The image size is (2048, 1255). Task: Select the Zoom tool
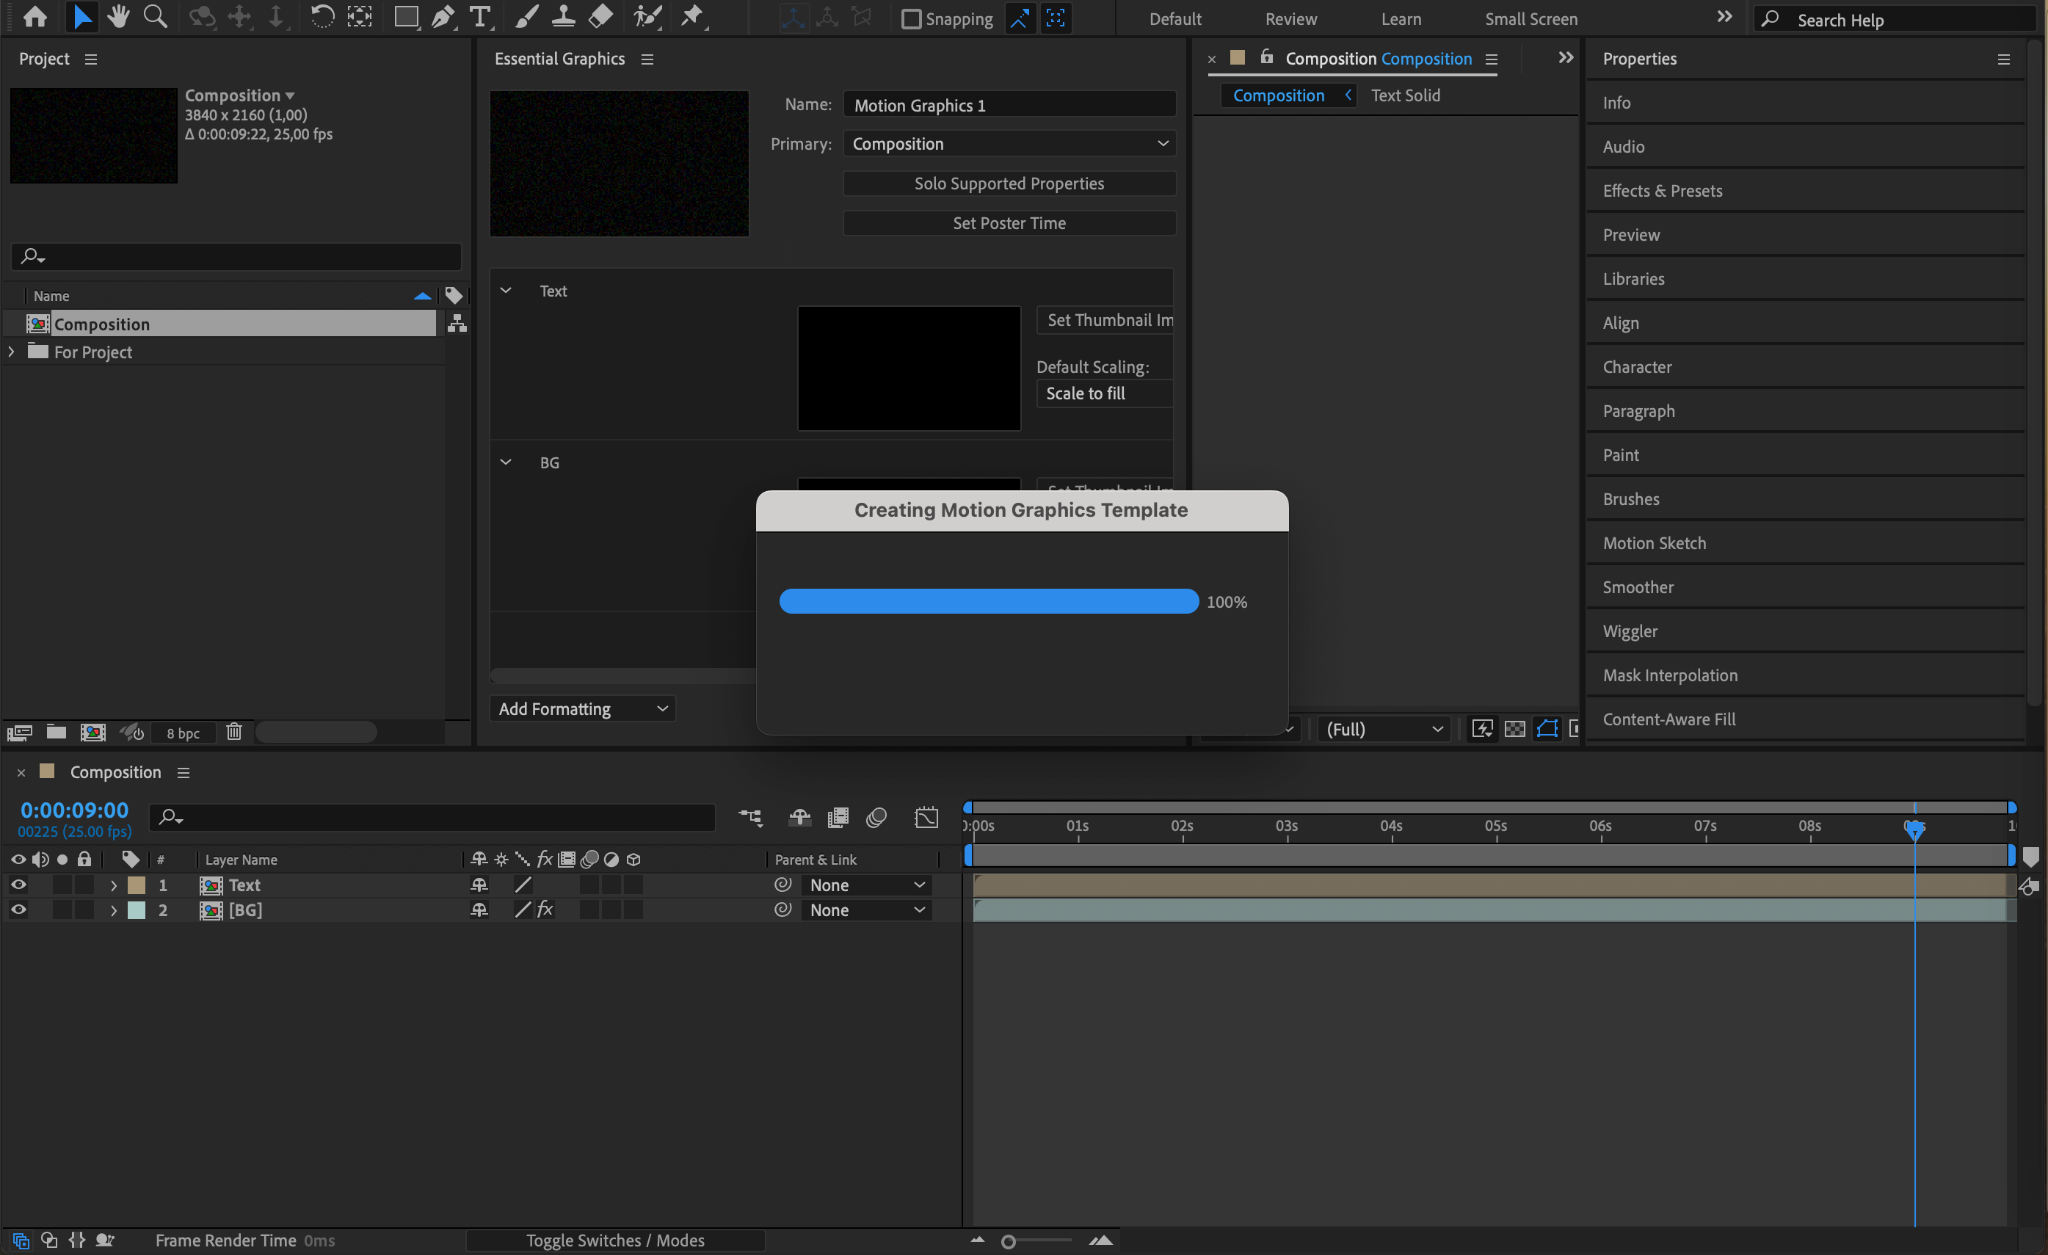pos(155,17)
